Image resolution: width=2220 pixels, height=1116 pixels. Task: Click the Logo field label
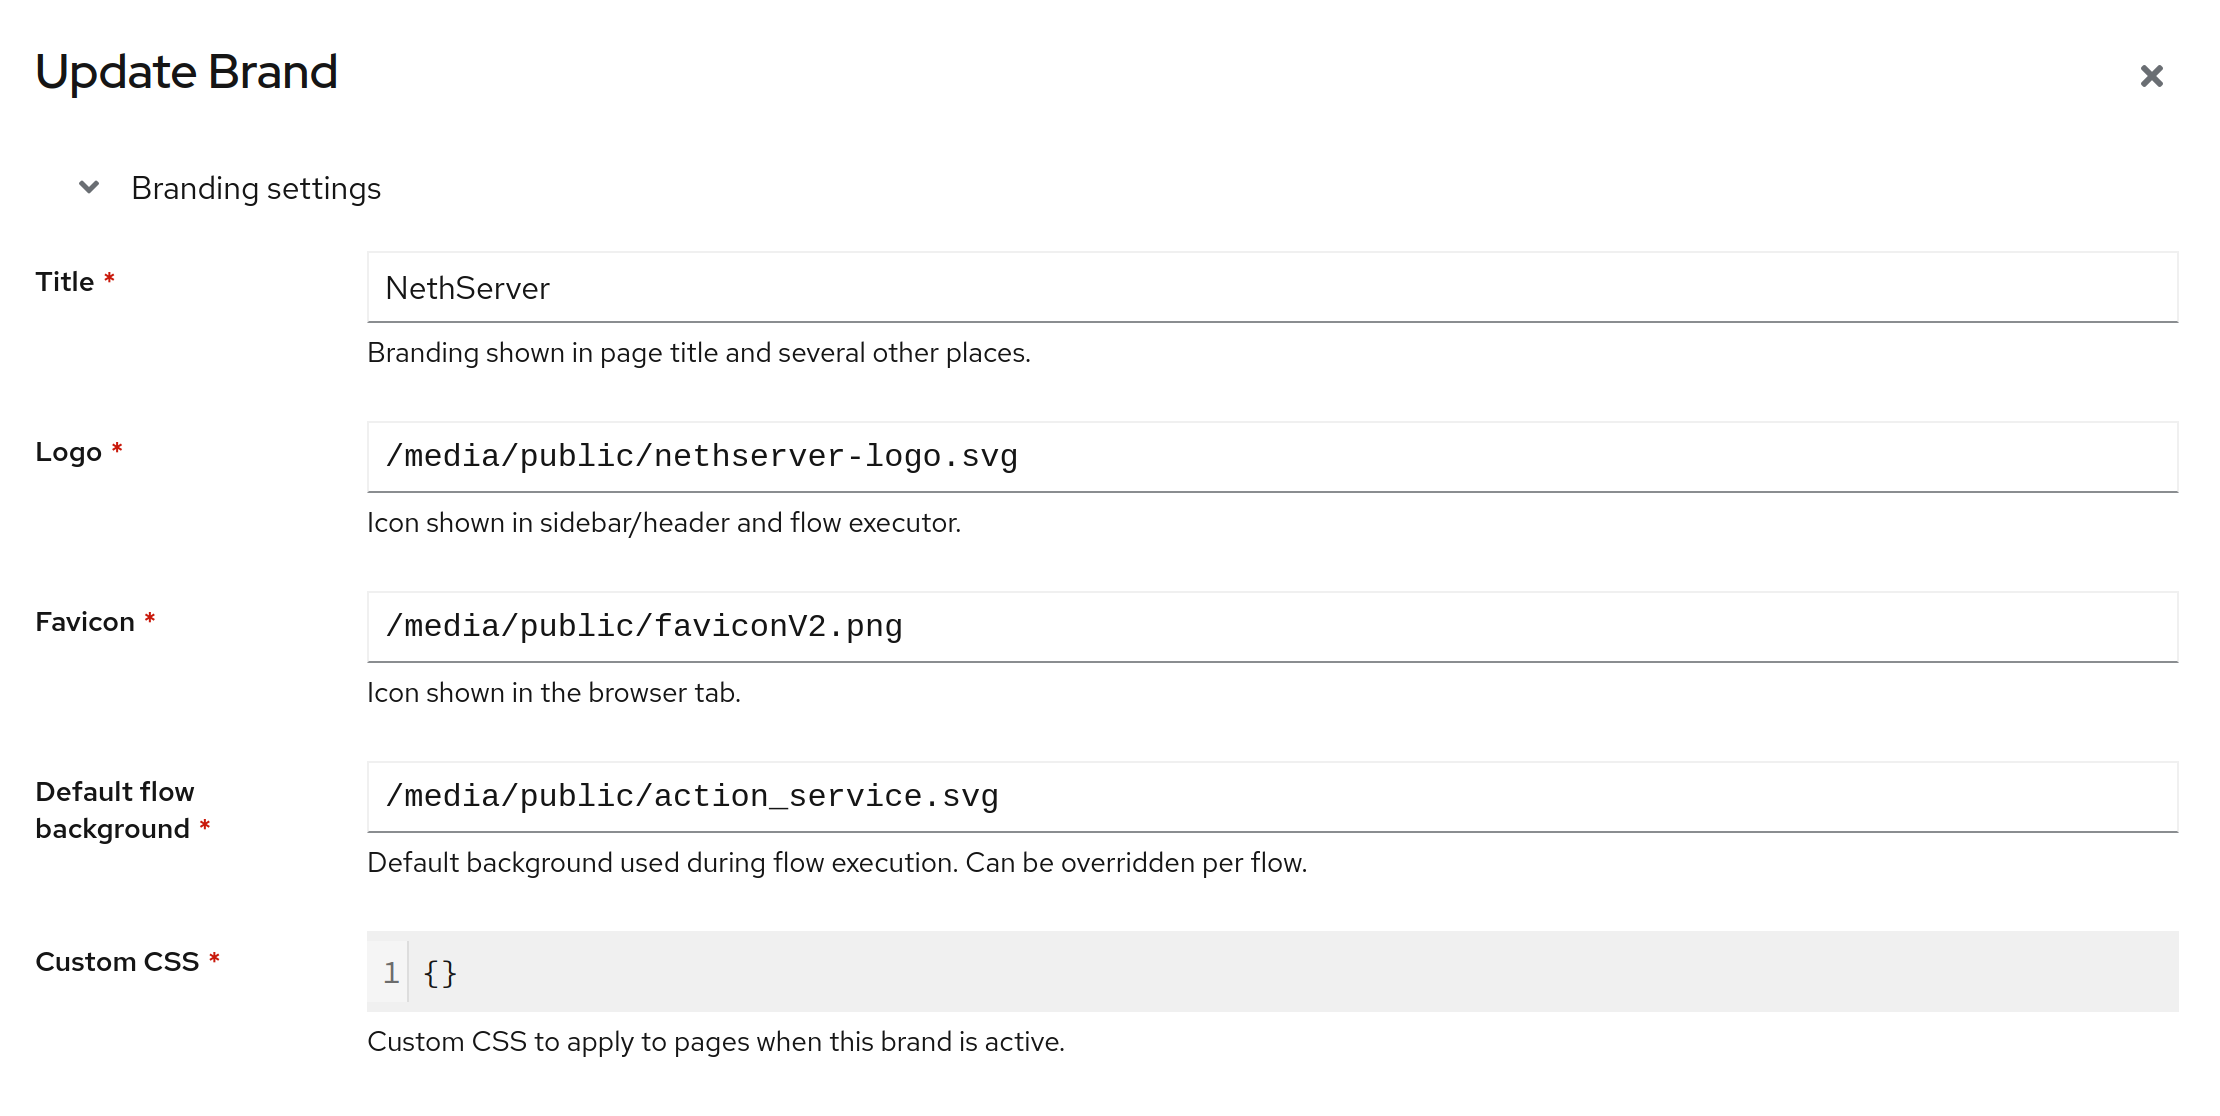pyautogui.click(x=69, y=452)
